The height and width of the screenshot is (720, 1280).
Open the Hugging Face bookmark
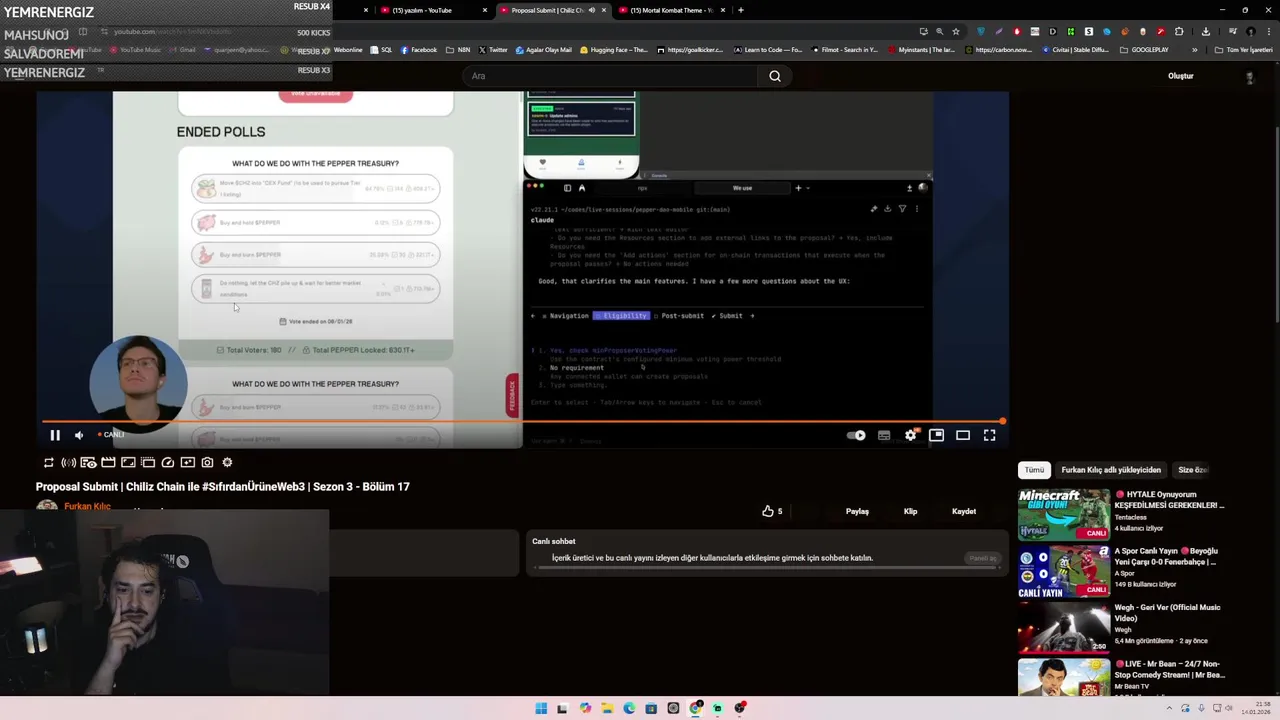[x=615, y=50]
